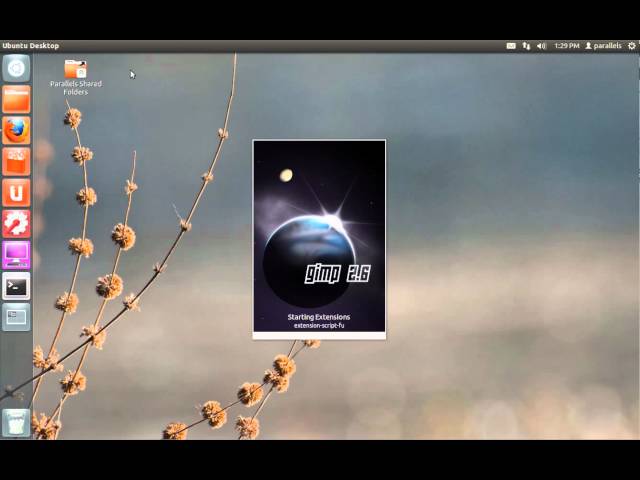Open the Trash in the launcher
The height and width of the screenshot is (480, 640).
pyautogui.click(x=16, y=423)
